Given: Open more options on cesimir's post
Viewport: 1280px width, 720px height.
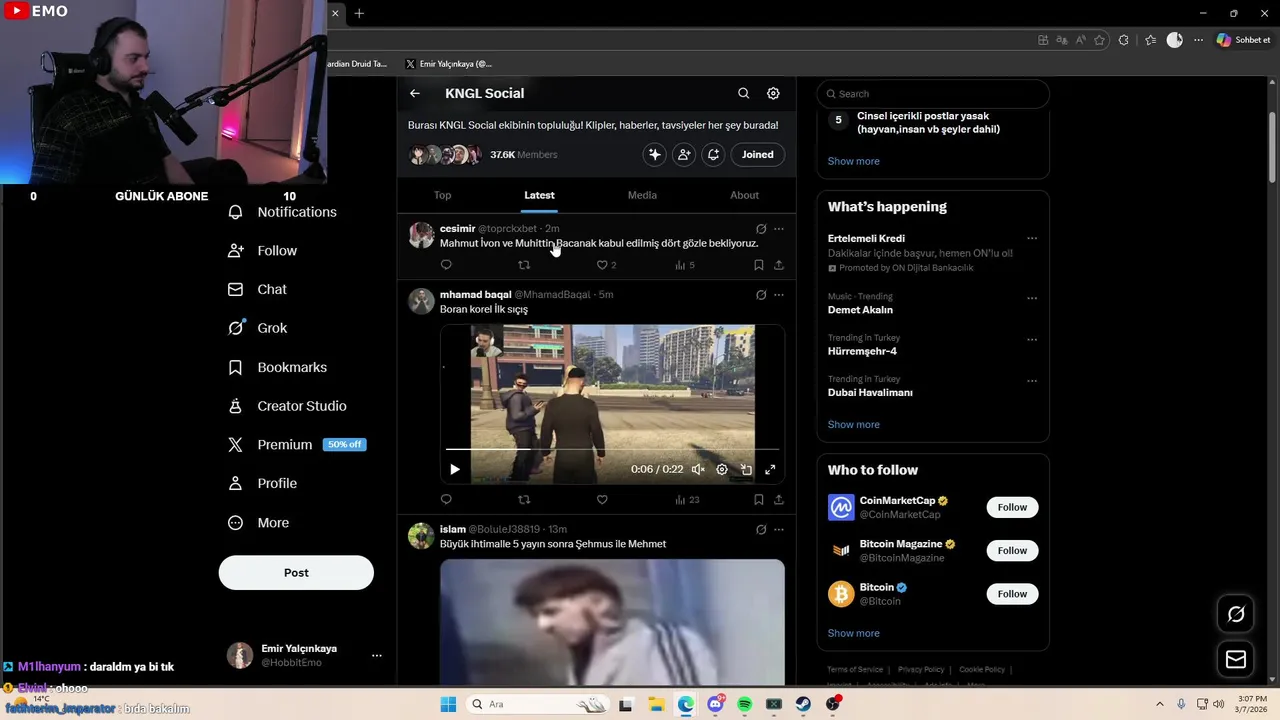Looking at the screenshot, I should 779,229.
